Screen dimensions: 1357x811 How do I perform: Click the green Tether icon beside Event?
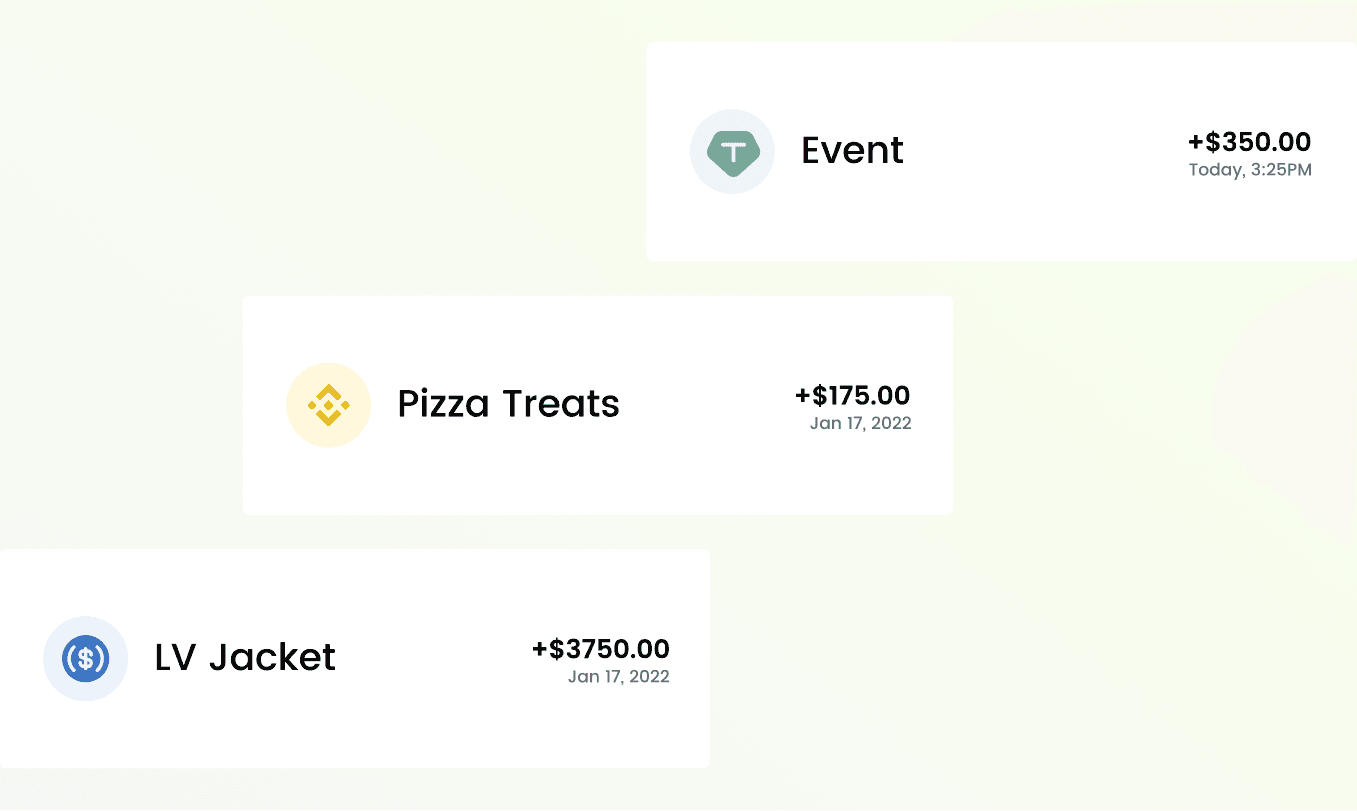pos(732,151)
